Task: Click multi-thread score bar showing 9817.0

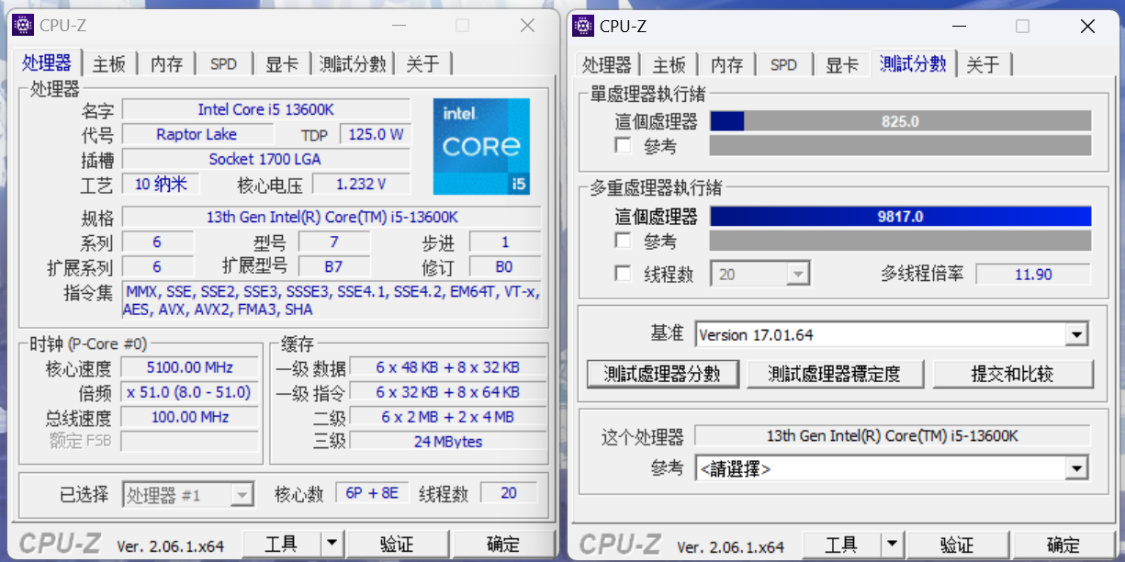Action: (x=900, y=216)
